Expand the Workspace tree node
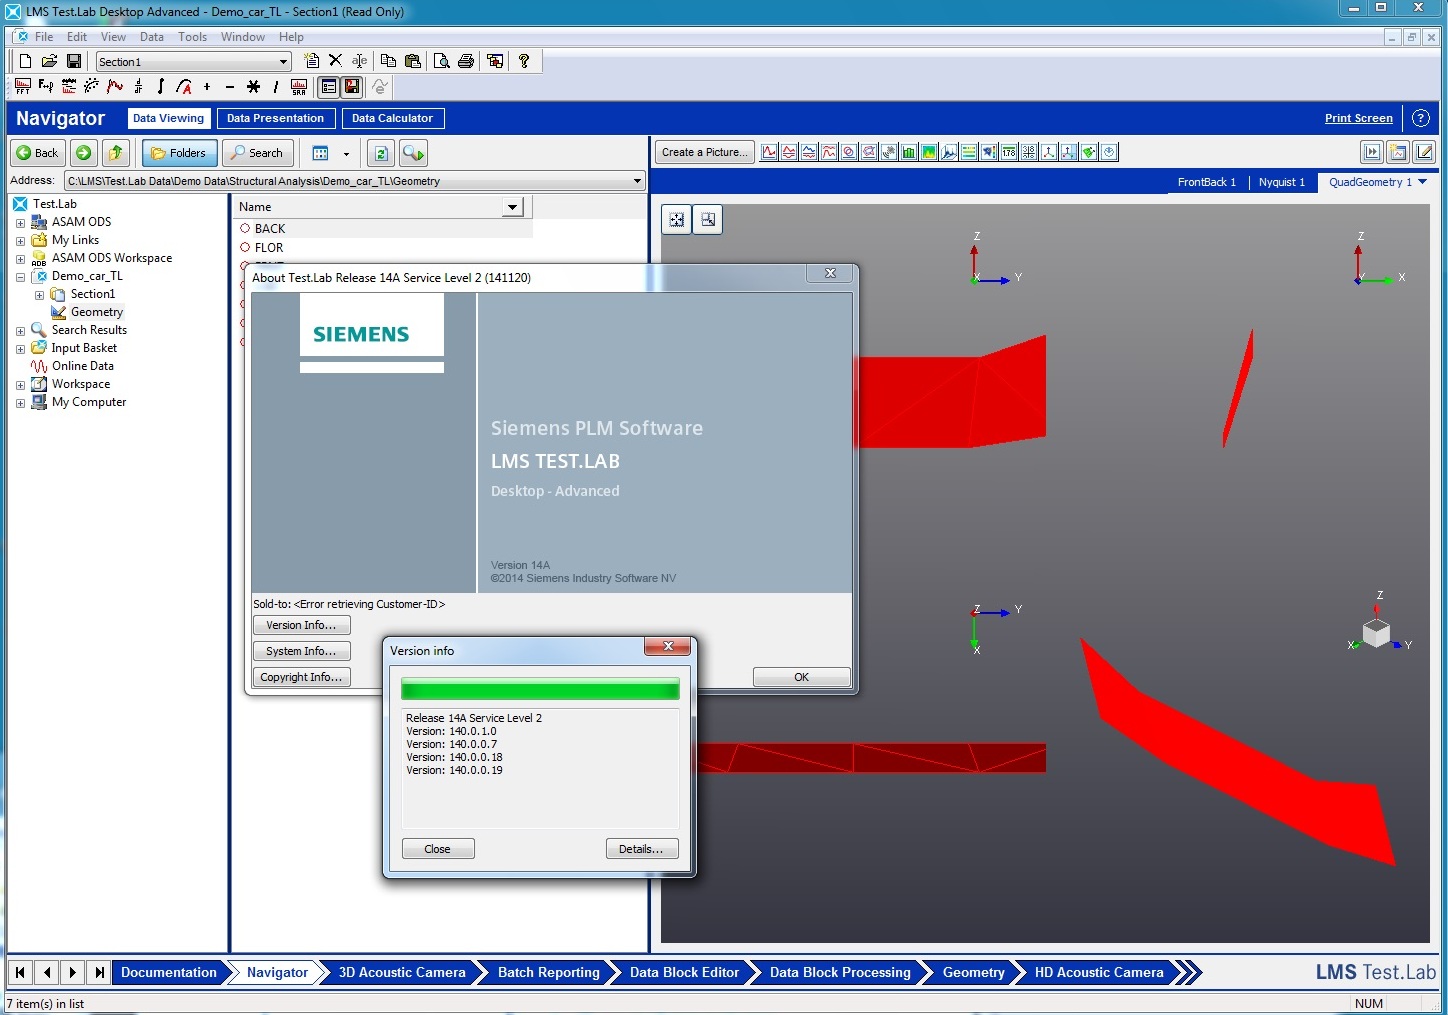Image resolution: width=1448 pixels, height=1015 pixels. tap(20, 385)
